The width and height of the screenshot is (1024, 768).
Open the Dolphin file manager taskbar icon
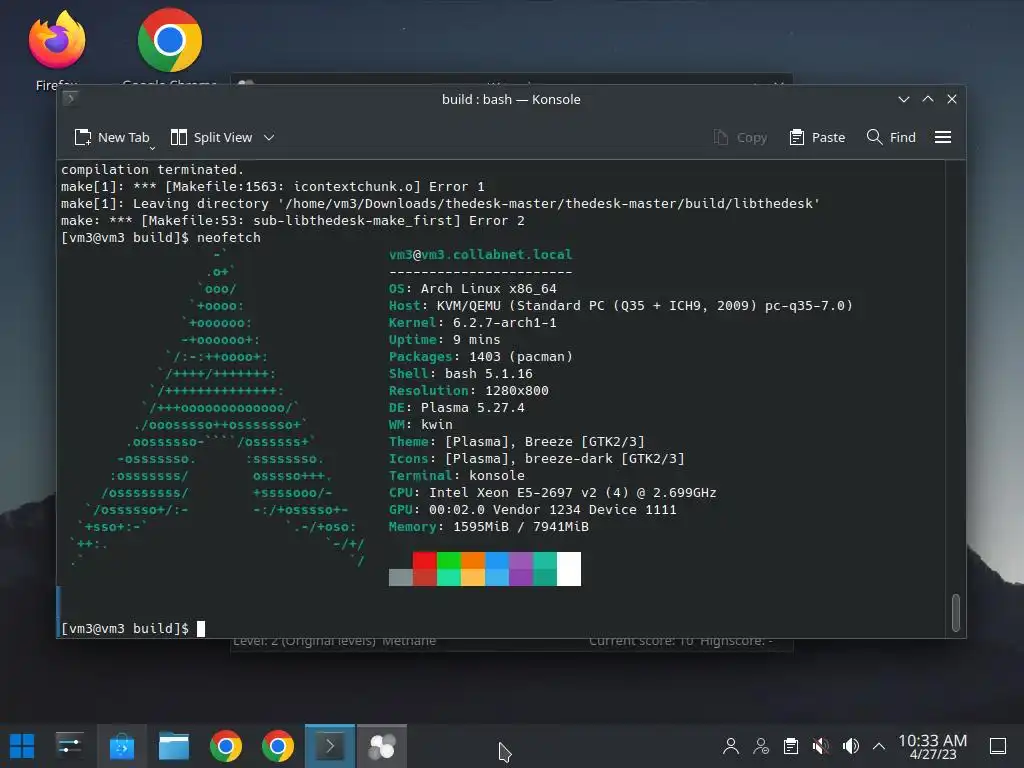(174, 746)
